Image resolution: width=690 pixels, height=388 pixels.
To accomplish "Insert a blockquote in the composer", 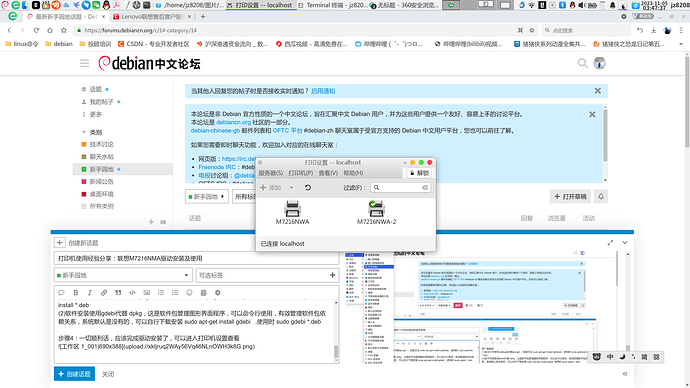I will (118, 293).
